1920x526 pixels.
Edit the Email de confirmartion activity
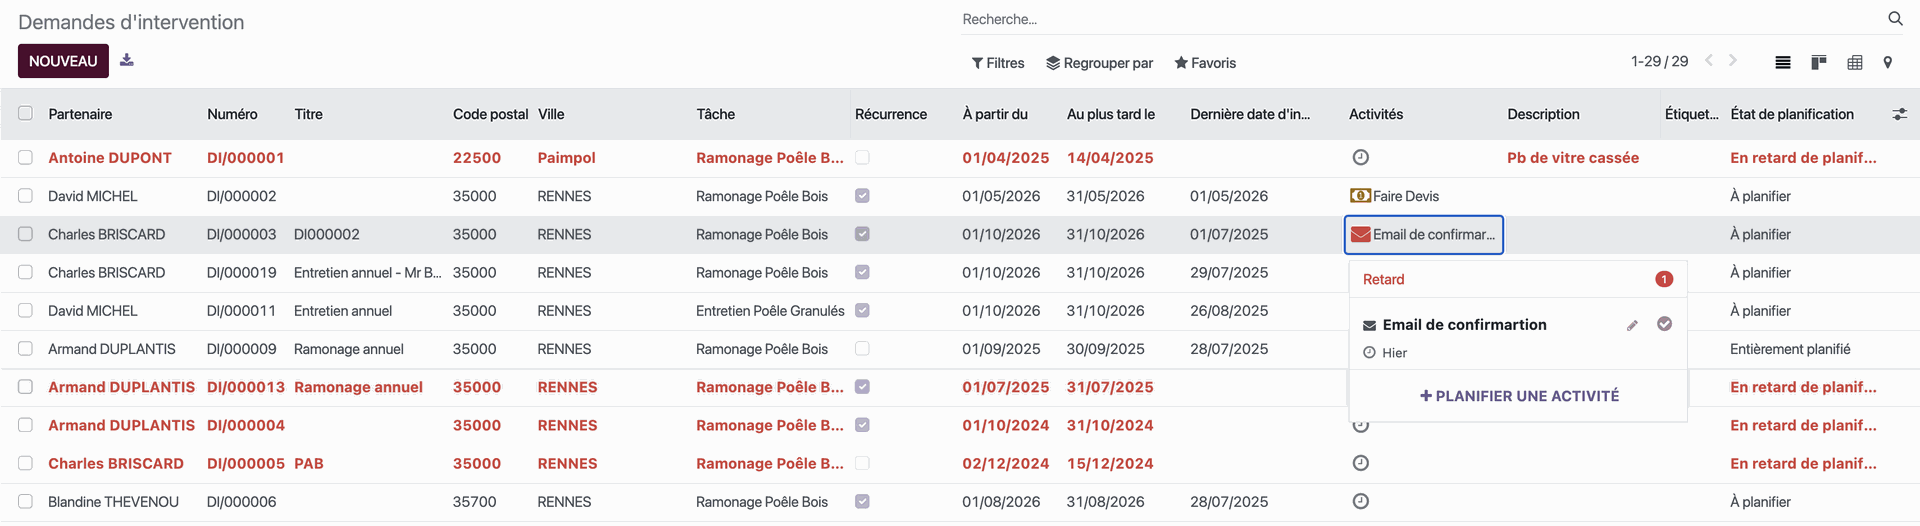click(x=1632, y=325)
